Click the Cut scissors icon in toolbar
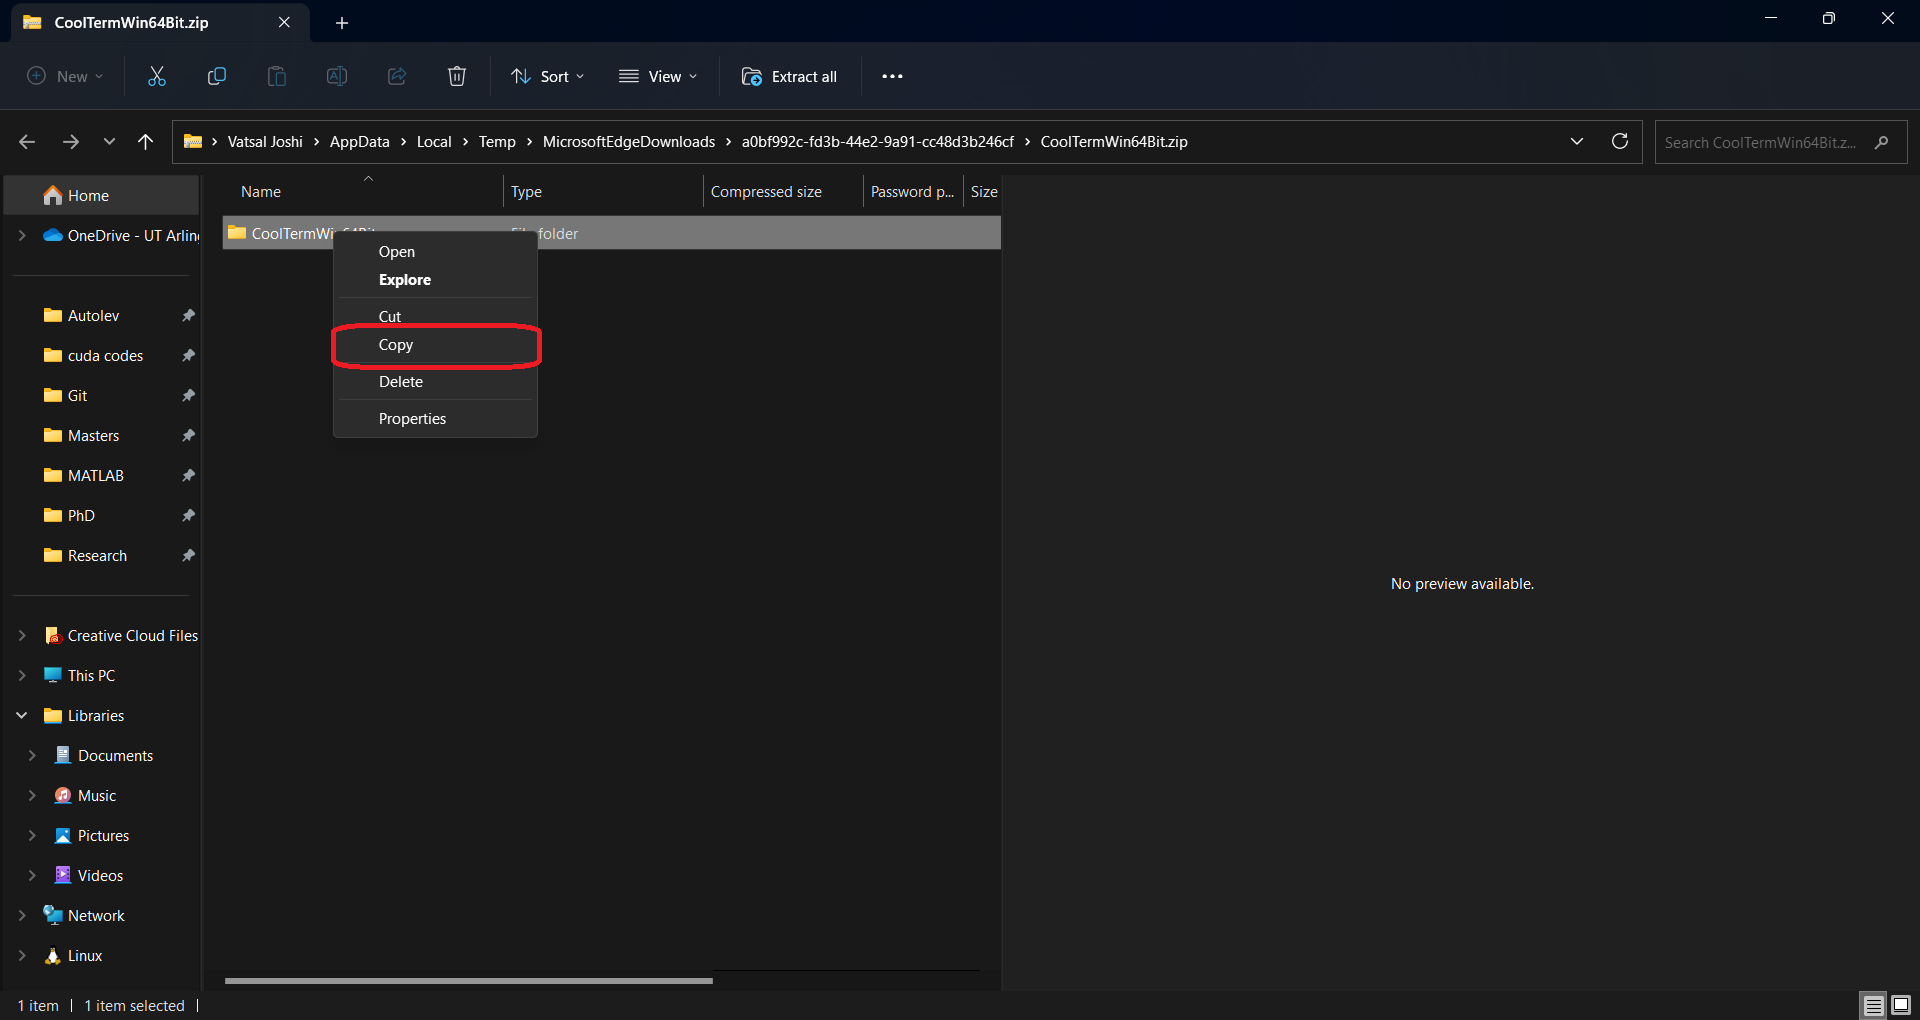 tap(157, 76)
